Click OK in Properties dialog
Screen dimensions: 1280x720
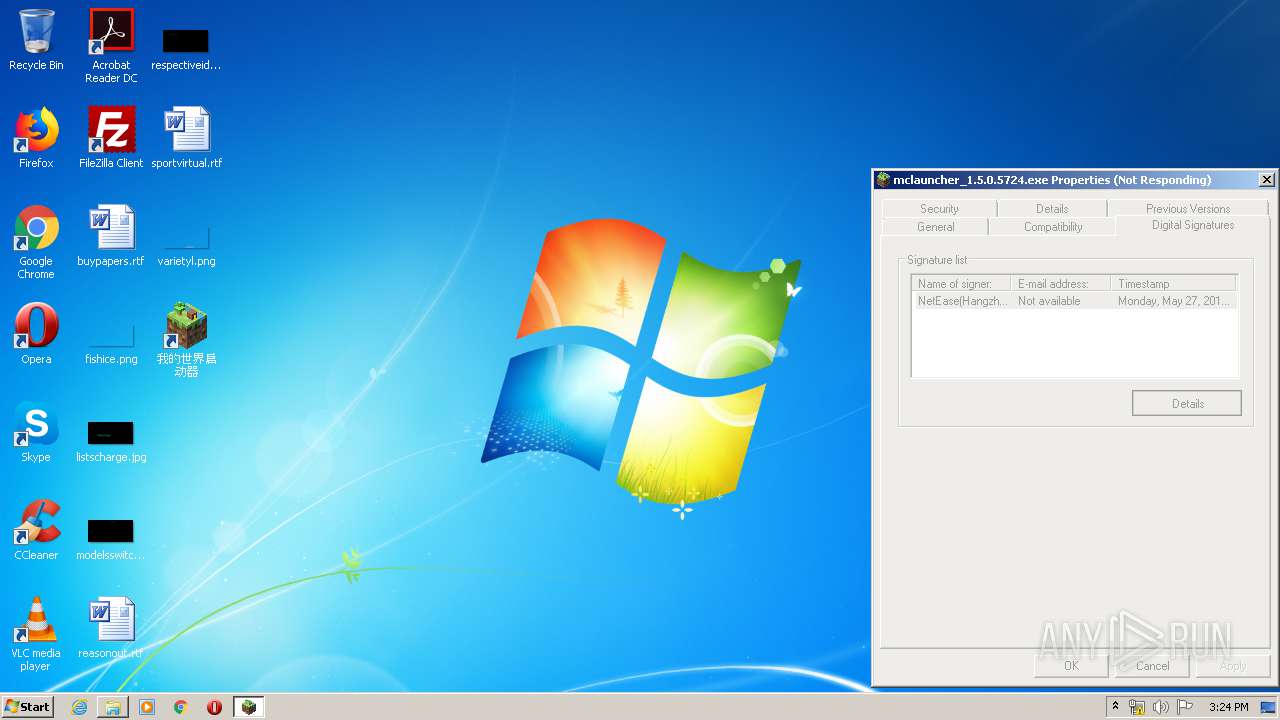pos(1071,666)
